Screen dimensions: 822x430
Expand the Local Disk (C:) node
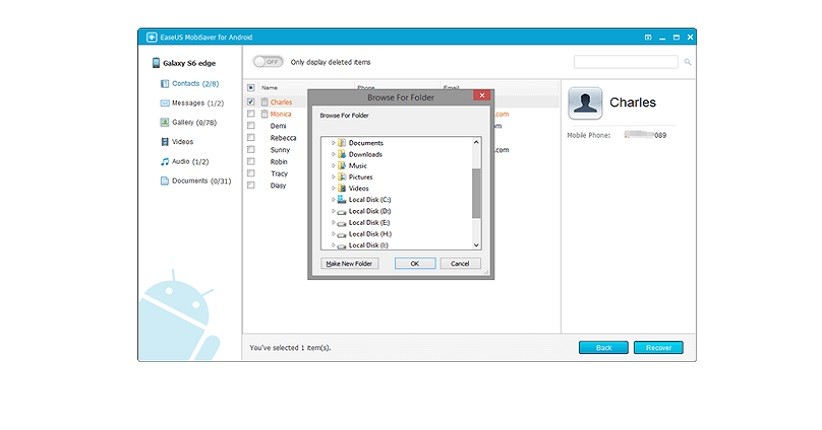(x=333, y=199)
